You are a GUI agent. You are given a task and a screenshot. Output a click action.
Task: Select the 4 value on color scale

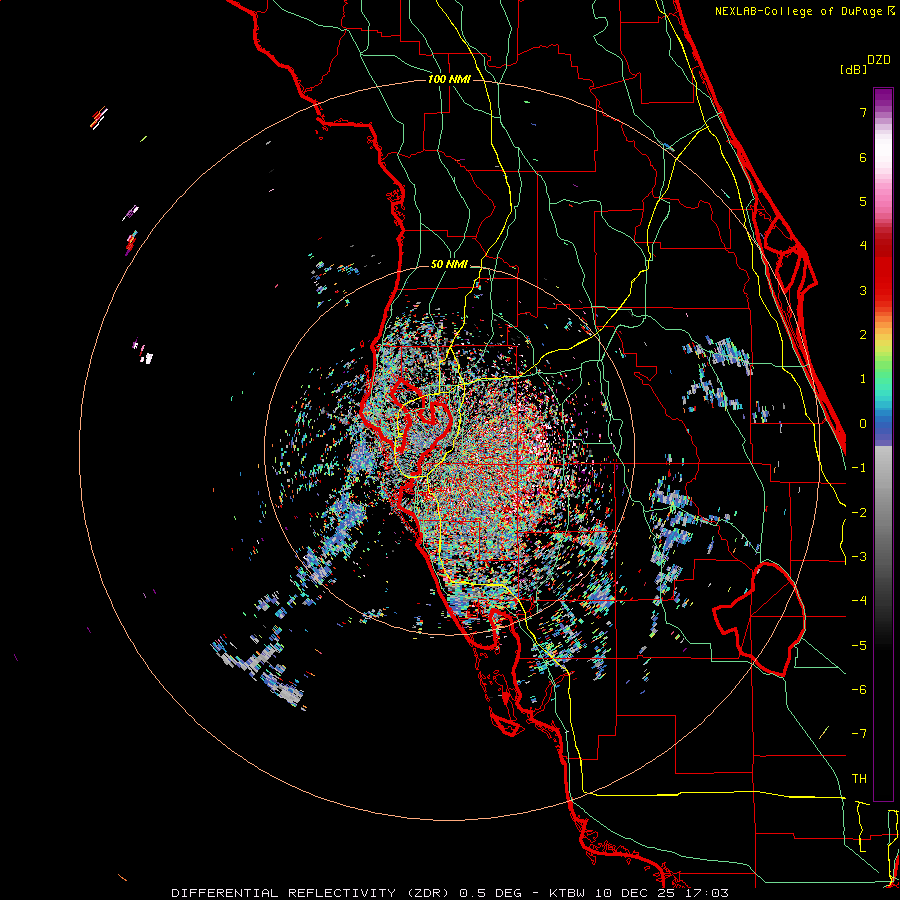[x=863, y=246]
